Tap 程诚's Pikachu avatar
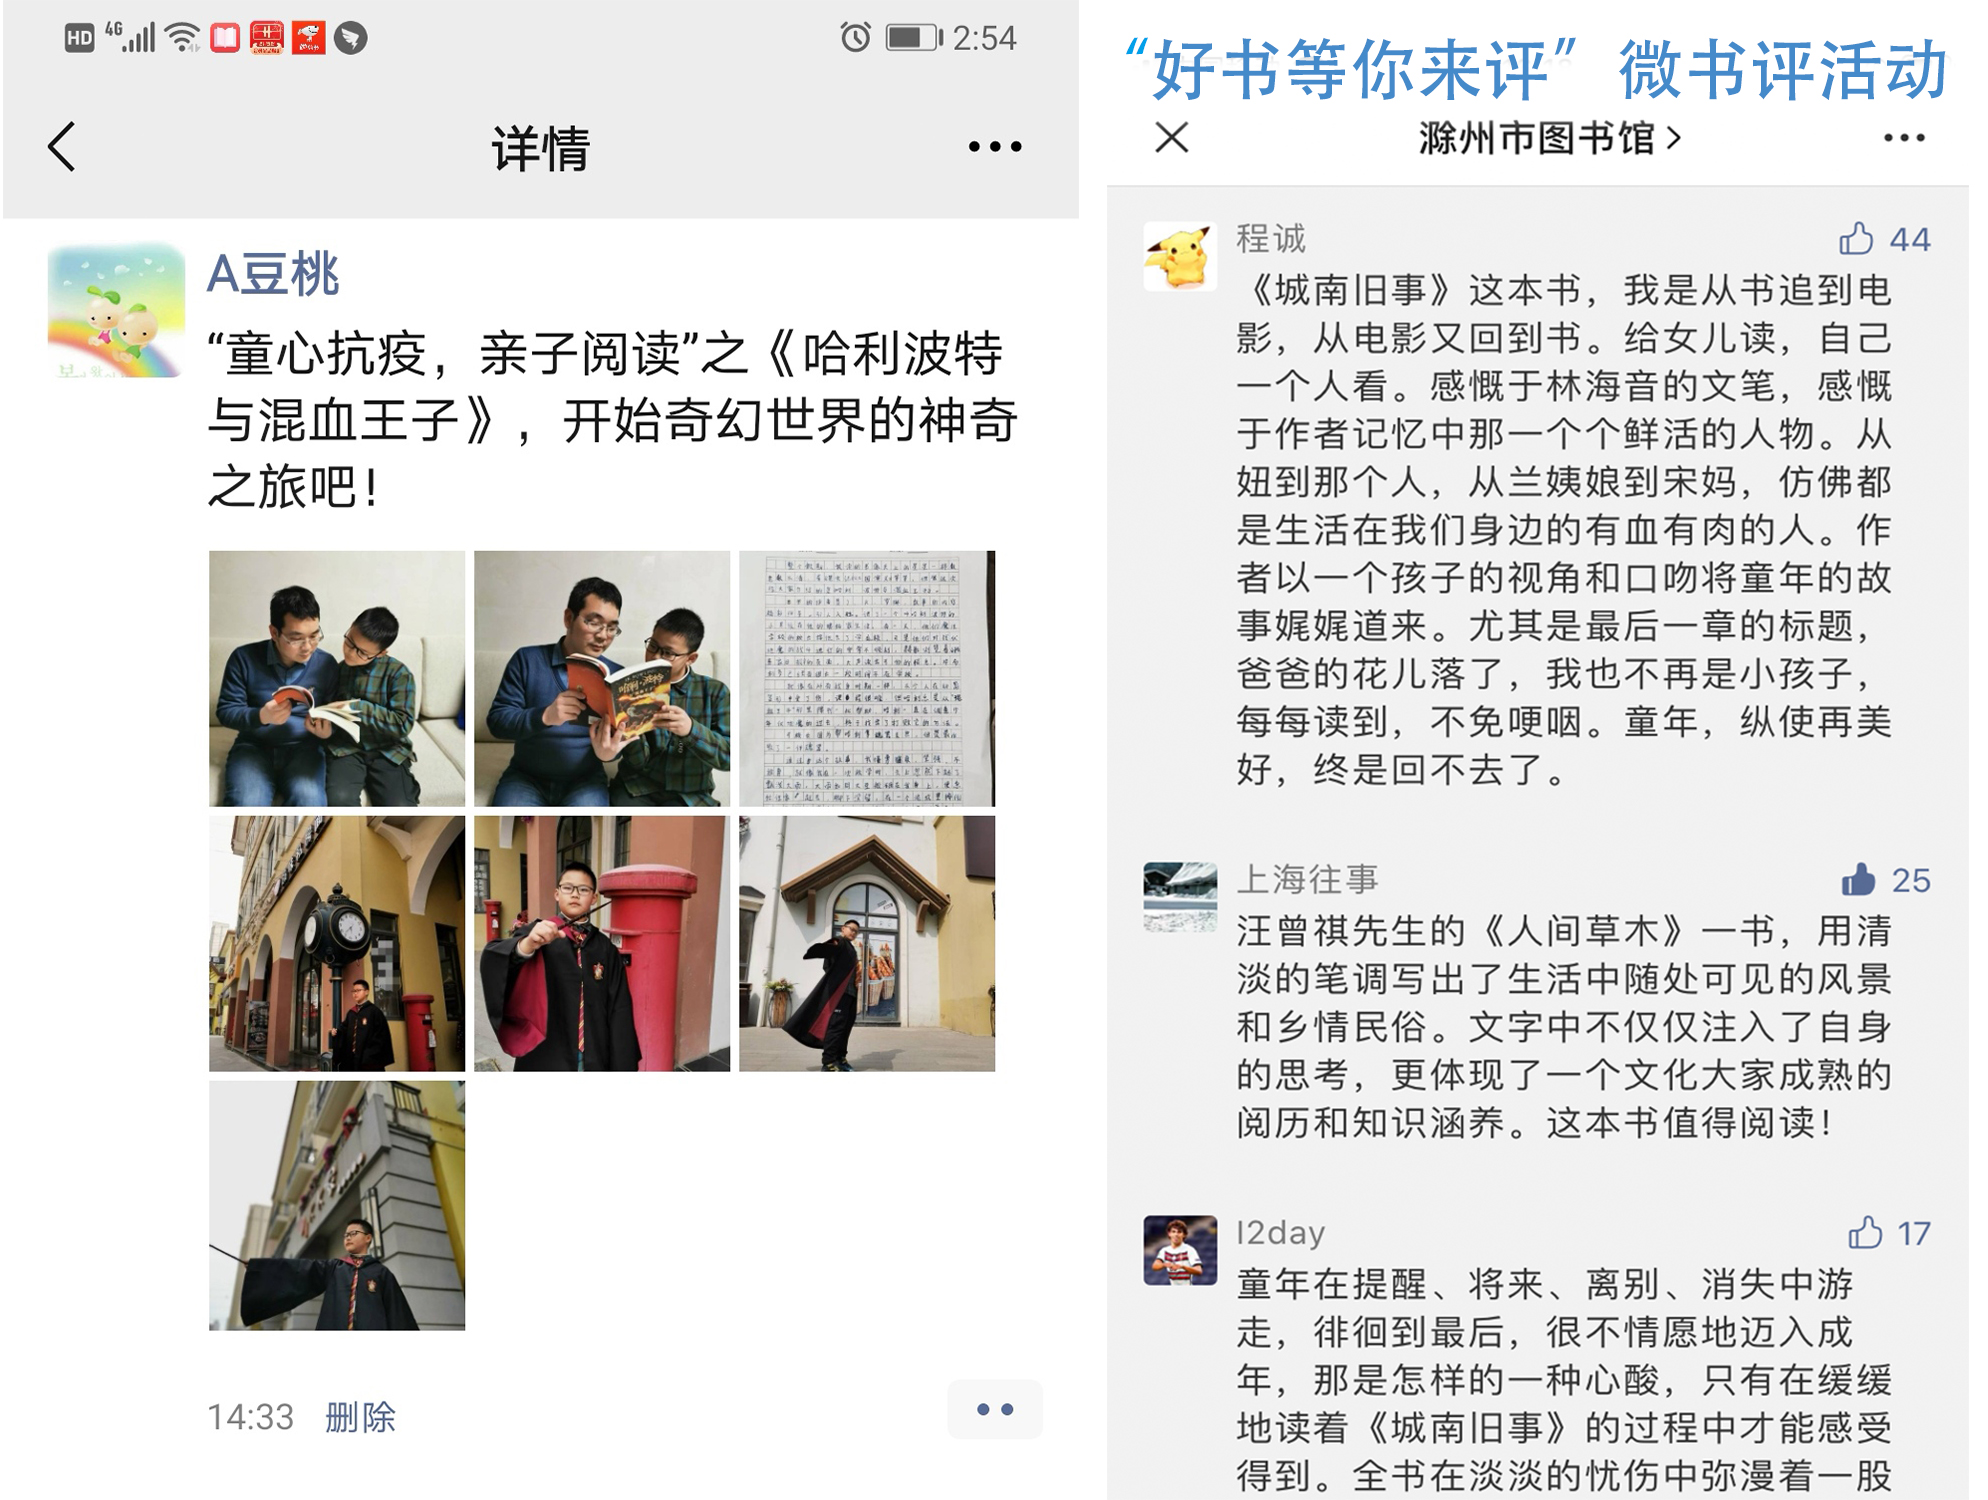Viewport: 1988px width, 1500px height. tap(1180, 256)
